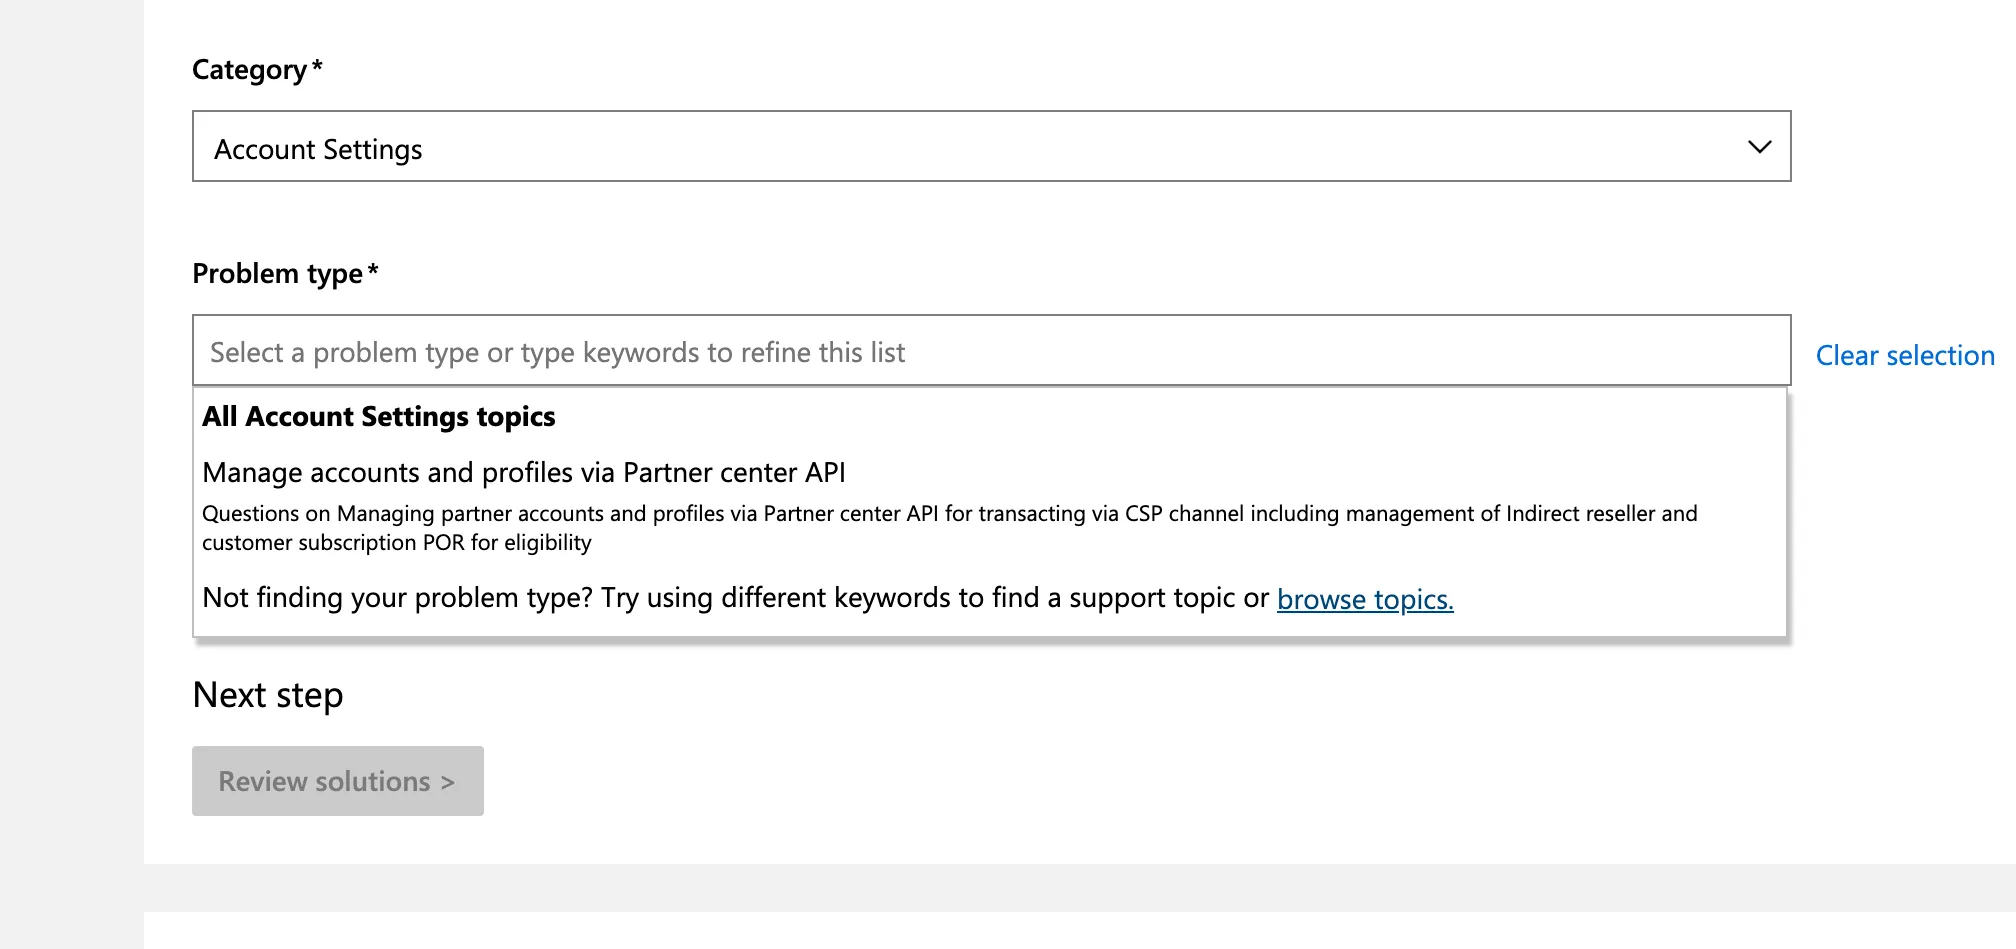Open the Category dropdown showing Account Settings

click(991, 146)
